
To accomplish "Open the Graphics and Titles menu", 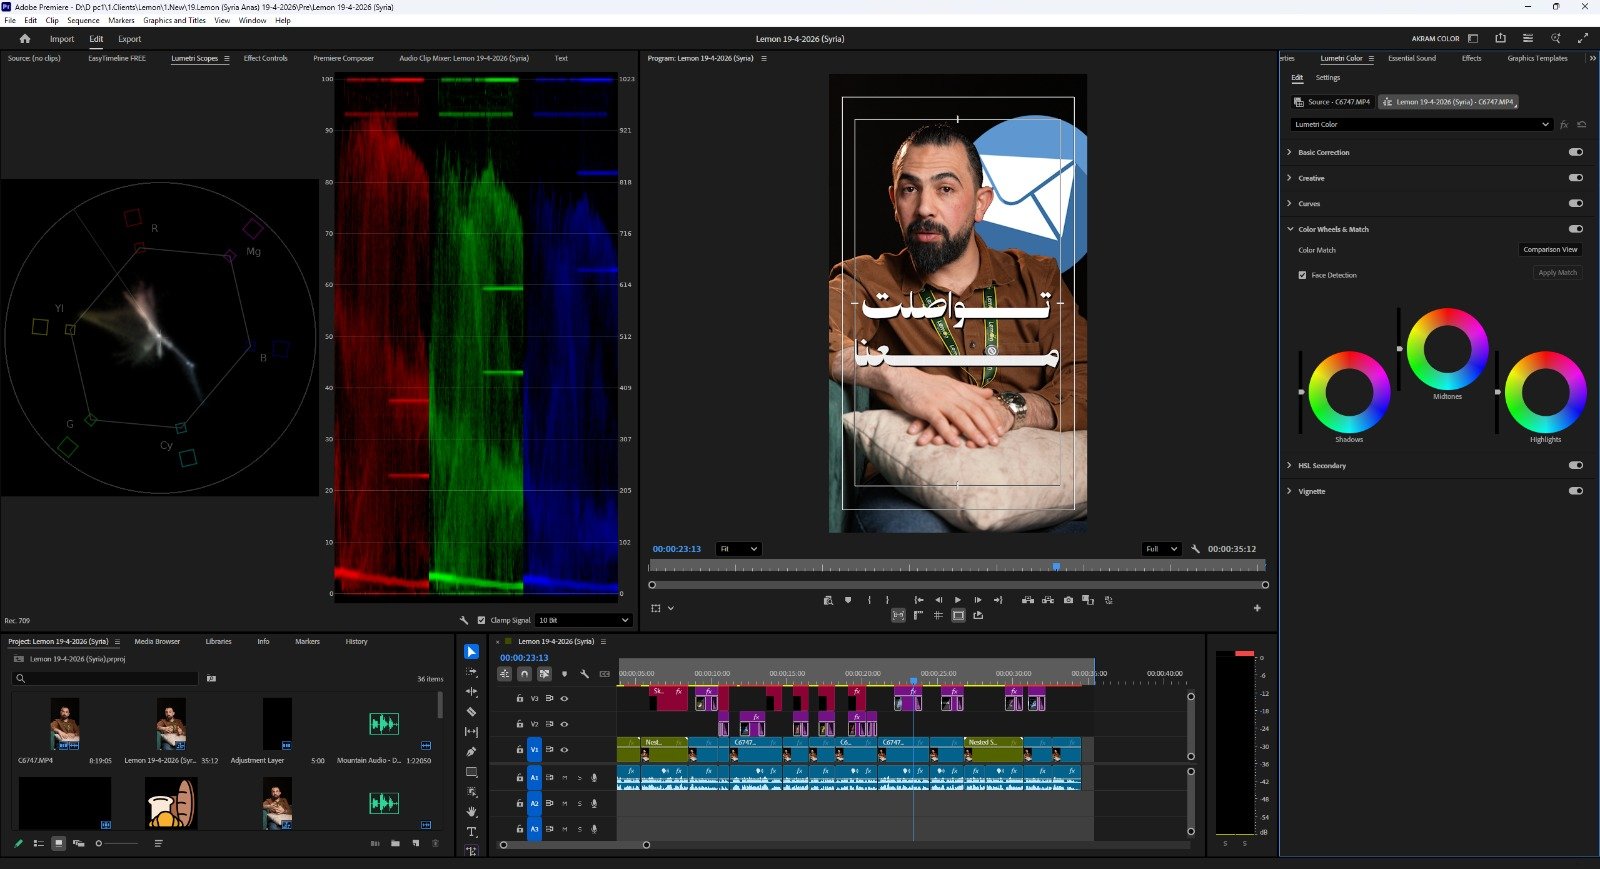I will [x=174, y=20].
